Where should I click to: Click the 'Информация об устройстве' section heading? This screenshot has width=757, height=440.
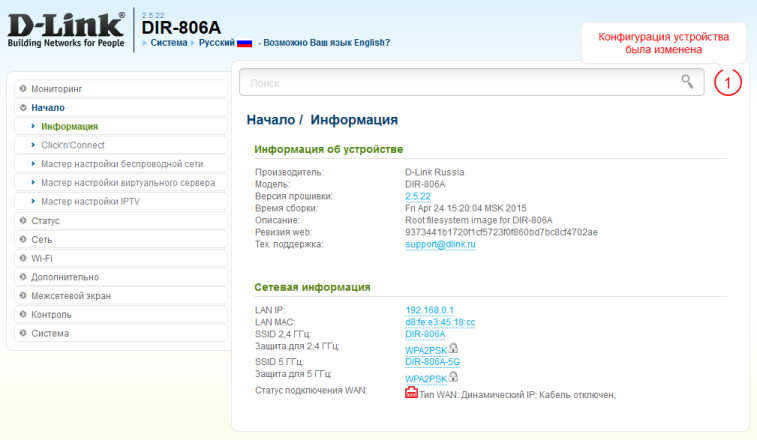[329, 149]
